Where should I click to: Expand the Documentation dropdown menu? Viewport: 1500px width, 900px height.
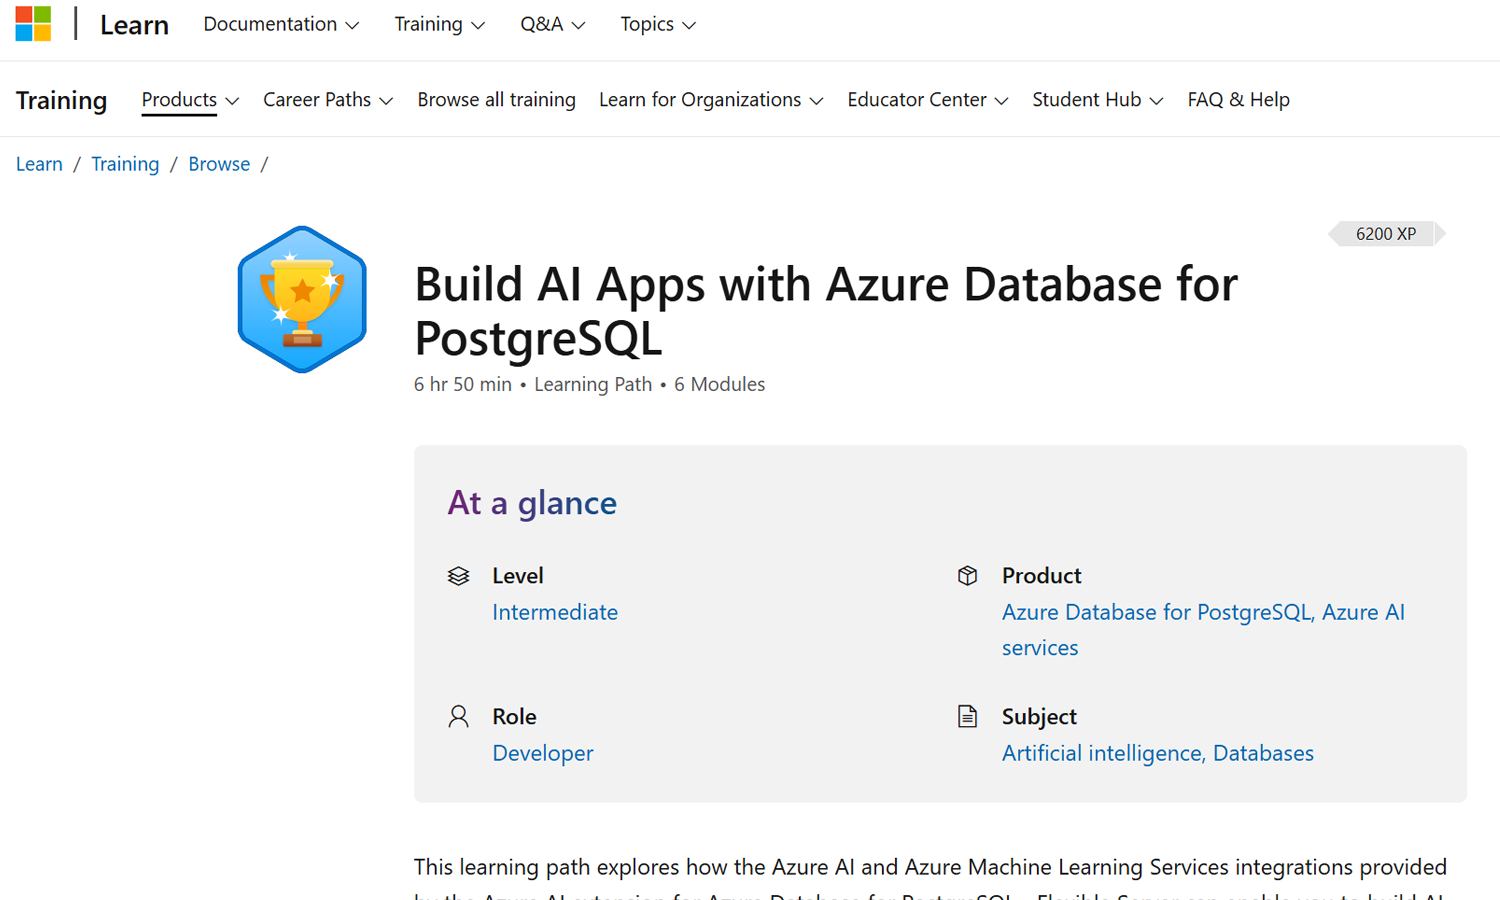click(280, 24)
